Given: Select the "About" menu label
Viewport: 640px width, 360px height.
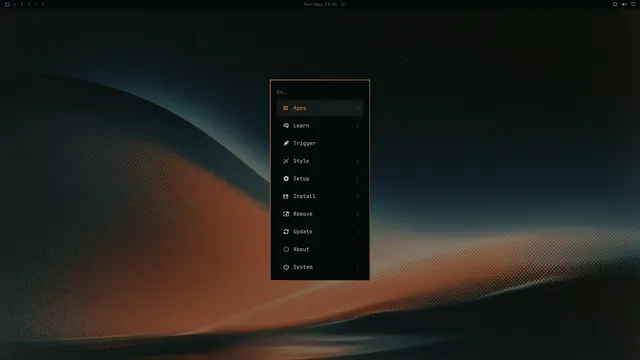Looking at the screenshot, I should point(301,249).
